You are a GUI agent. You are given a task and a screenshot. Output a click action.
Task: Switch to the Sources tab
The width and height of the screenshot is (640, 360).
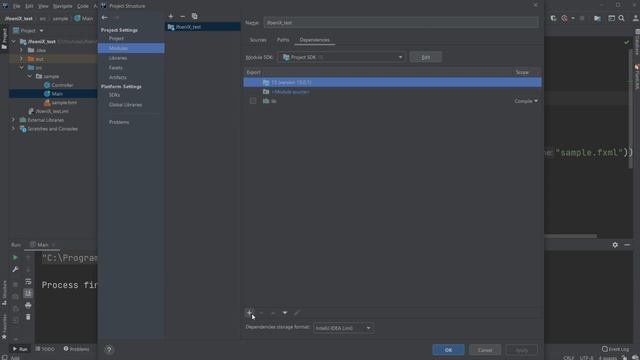tap(258, 40)
